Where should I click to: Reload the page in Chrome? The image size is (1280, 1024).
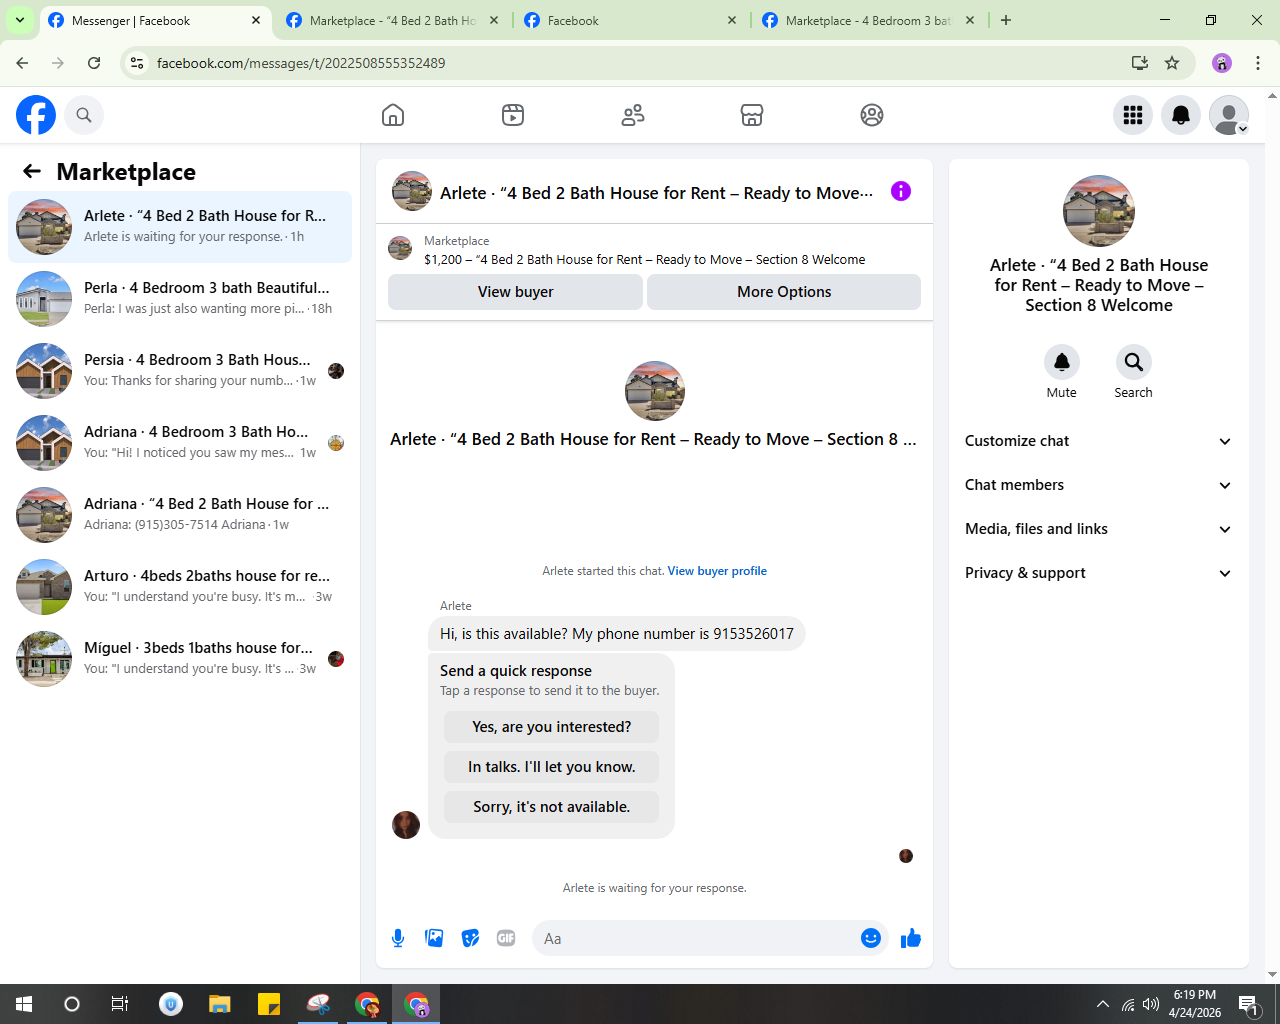[94, 63]
